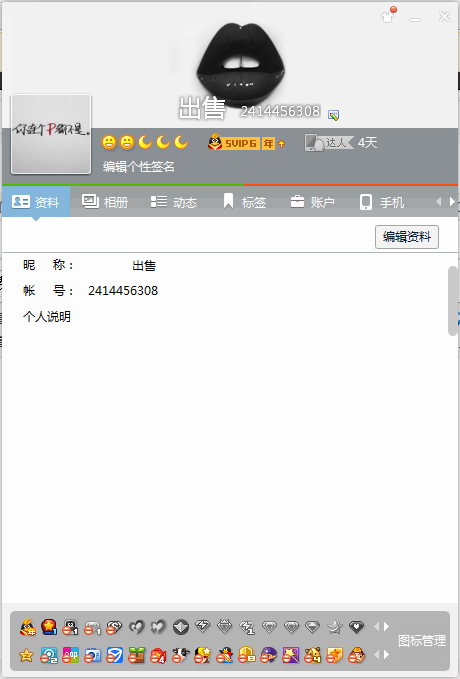Click the grey single heart icon
Image resolution: width=460 pixels, height=679 pixels.
click(x=137, y=627)
